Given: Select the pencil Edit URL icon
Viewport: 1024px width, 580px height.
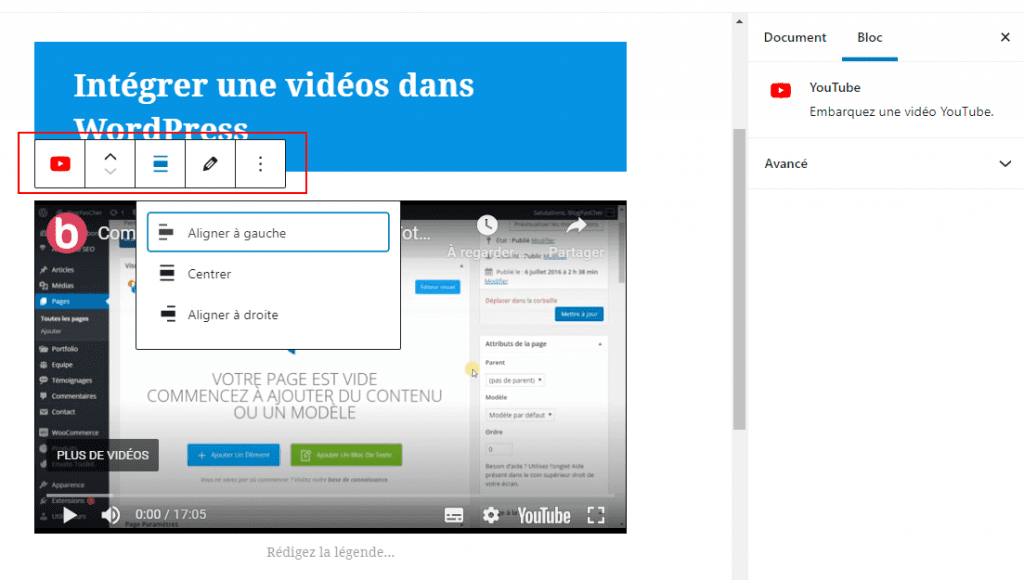Looking at the screenshot, I should (210, 162).
